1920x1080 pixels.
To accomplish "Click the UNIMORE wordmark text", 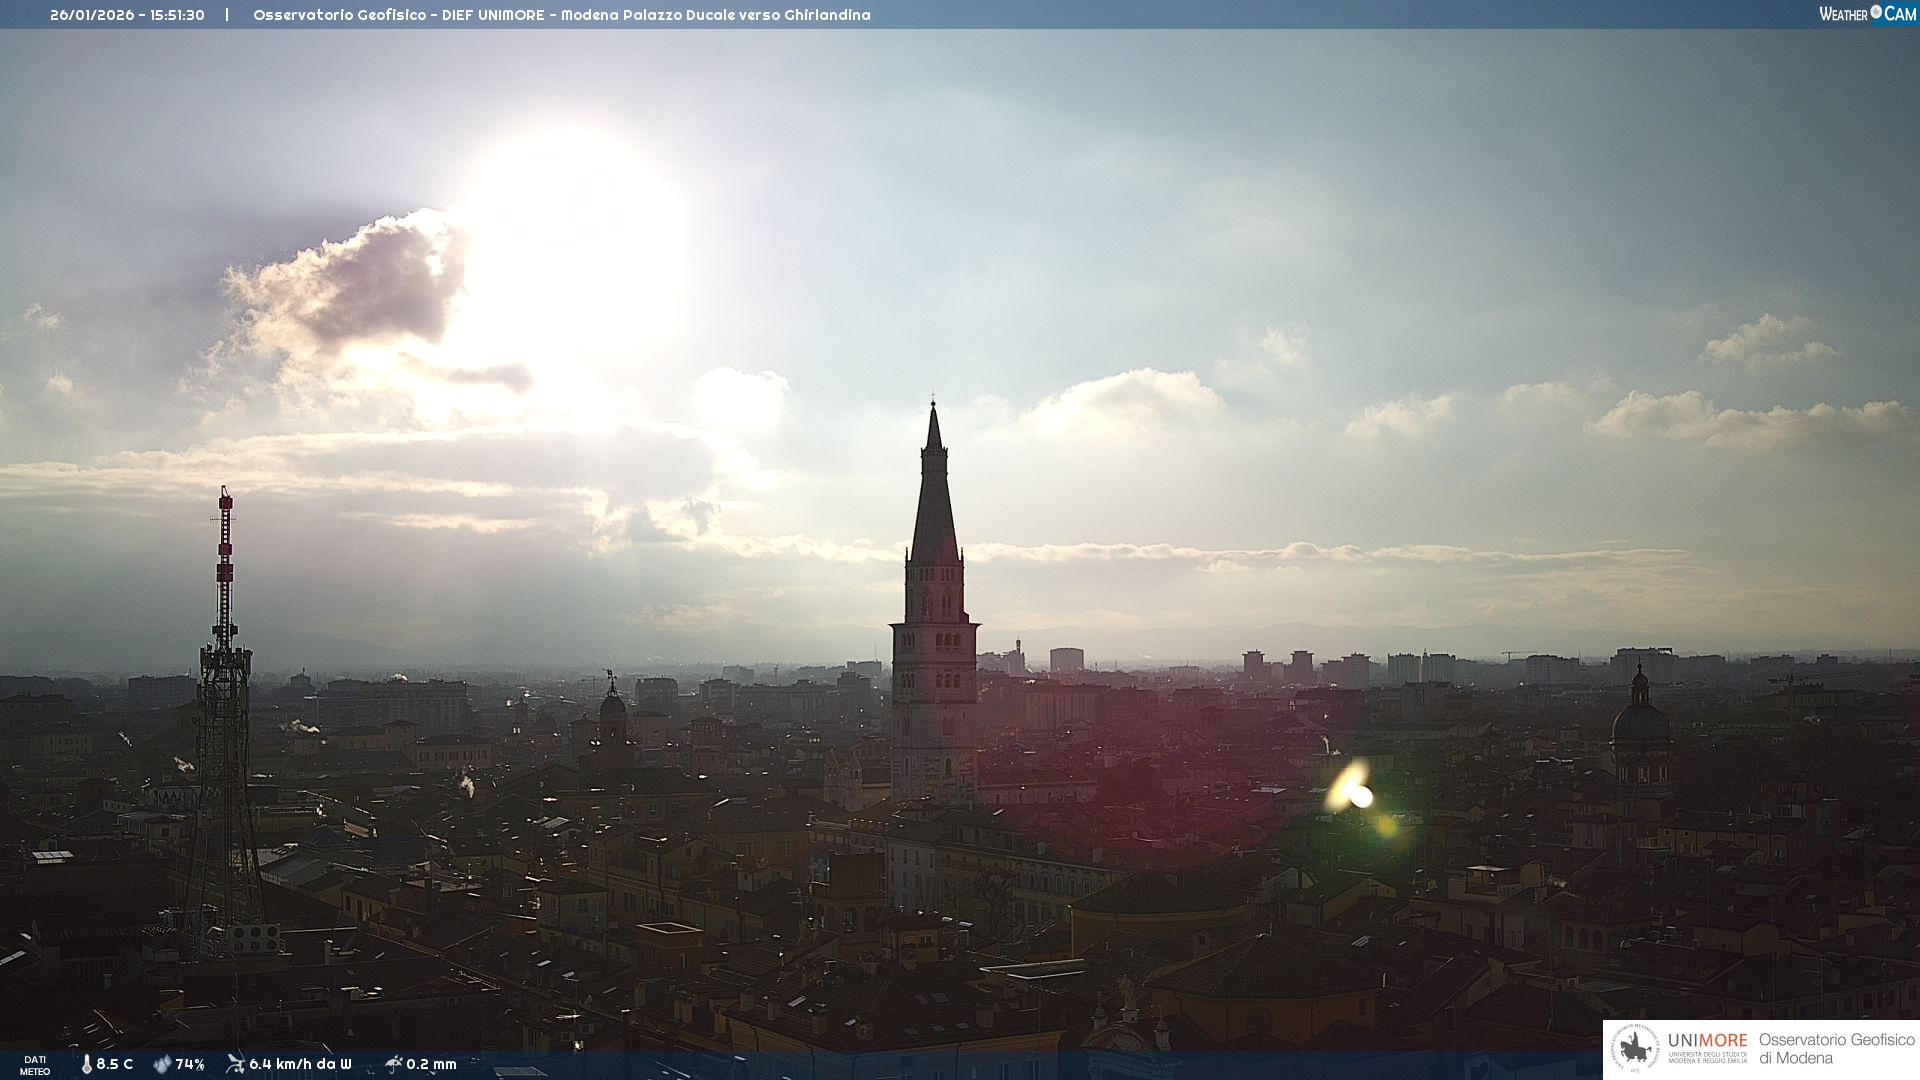I will pos(1707,1040).
